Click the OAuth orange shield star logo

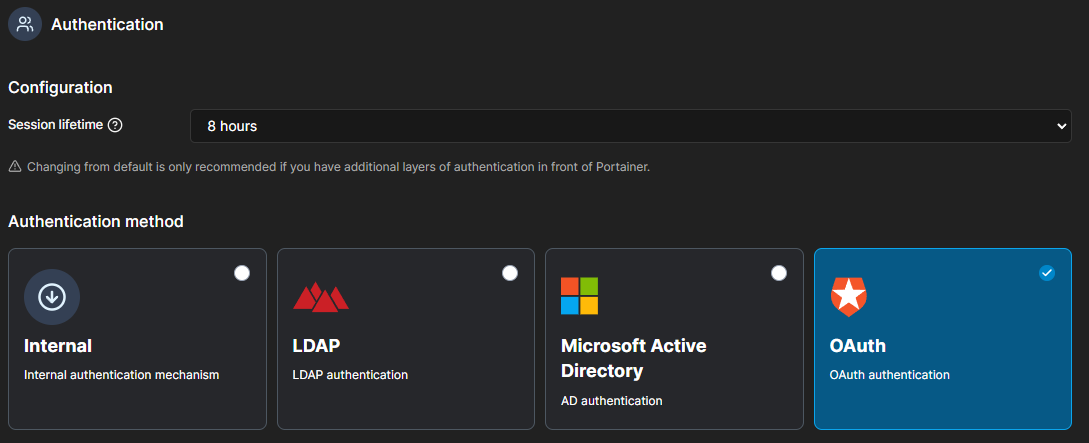point(848,296)
